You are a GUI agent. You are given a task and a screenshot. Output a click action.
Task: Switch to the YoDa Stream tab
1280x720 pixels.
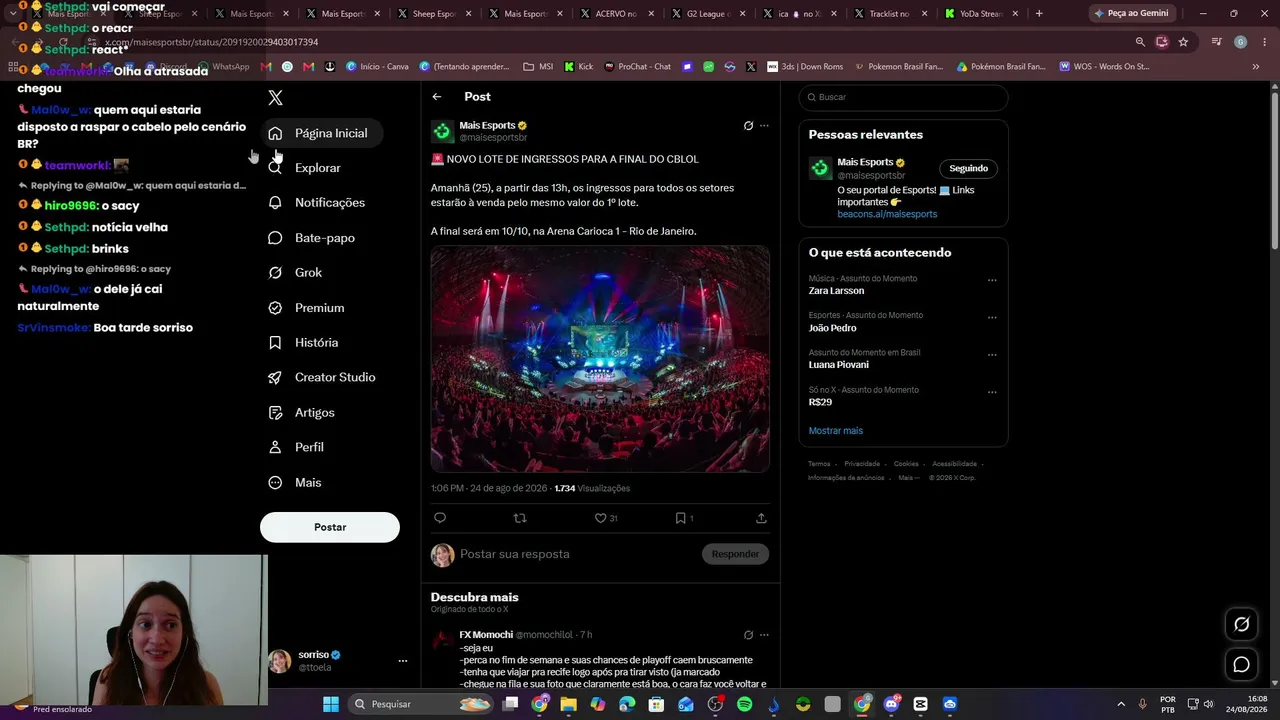(978, 14)
